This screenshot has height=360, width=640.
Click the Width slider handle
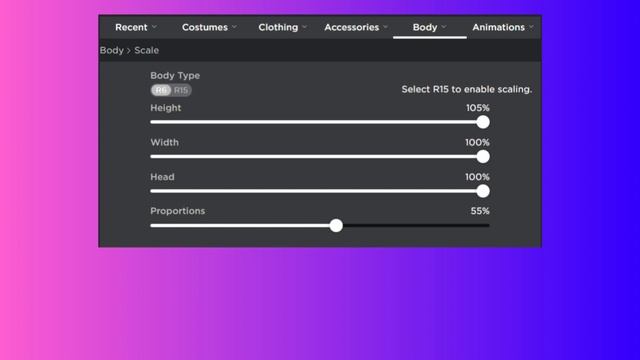[x=483, y=157]
